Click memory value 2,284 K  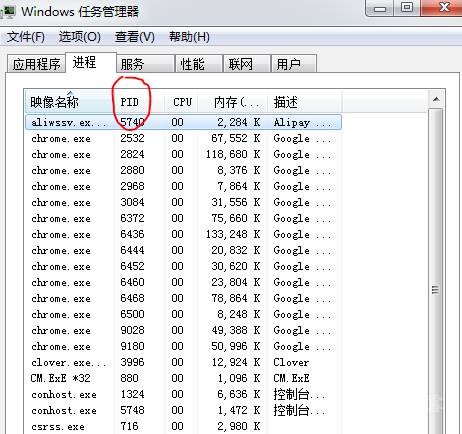239,122
